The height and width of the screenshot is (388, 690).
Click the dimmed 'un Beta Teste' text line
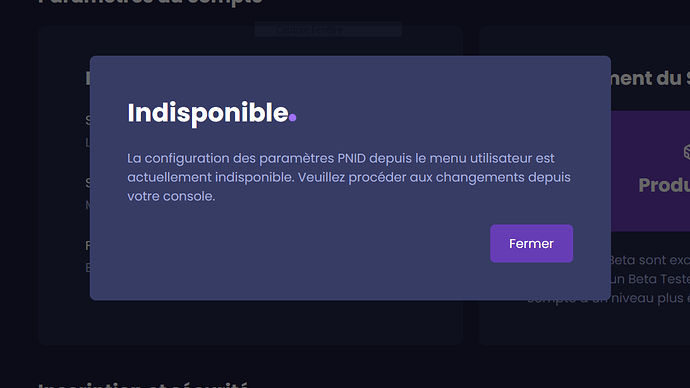[650, 279]
